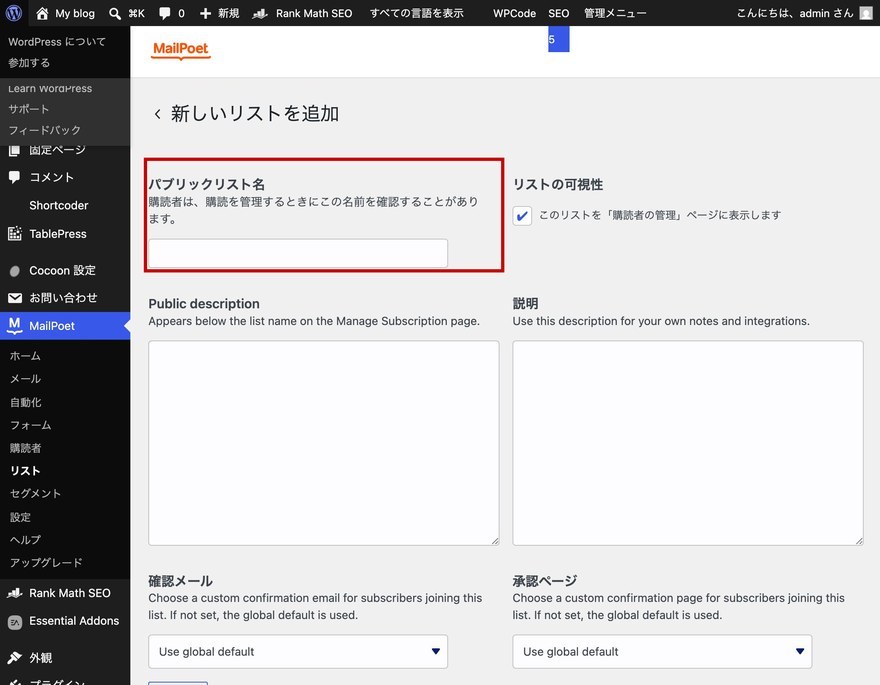The height and width of the screenshot is (685, 880).
Task: Click the お問い合わせ envelope icon
Action: (x=15, y=298)
